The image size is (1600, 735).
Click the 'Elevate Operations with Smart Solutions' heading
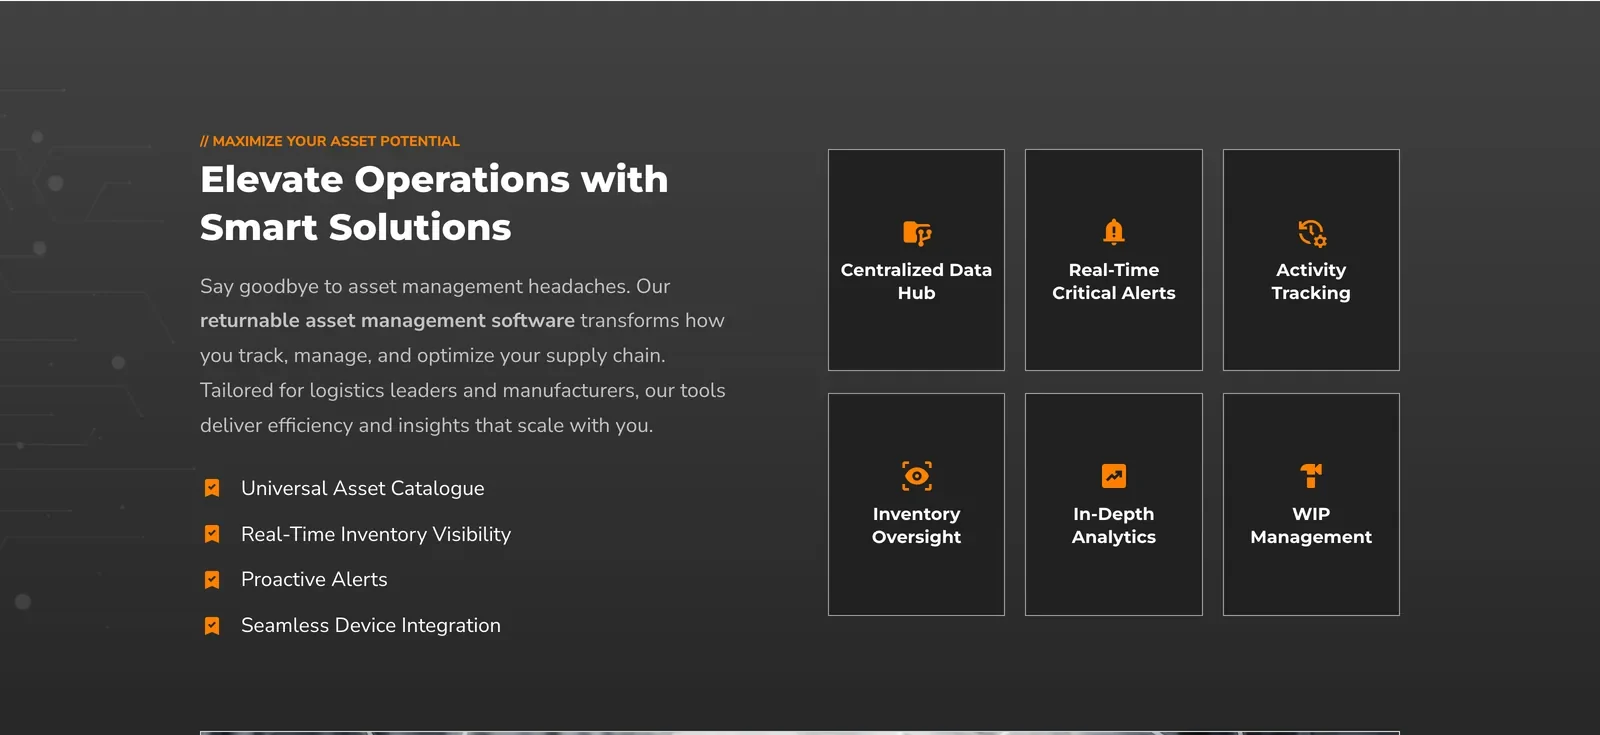(x=434, y=203)
